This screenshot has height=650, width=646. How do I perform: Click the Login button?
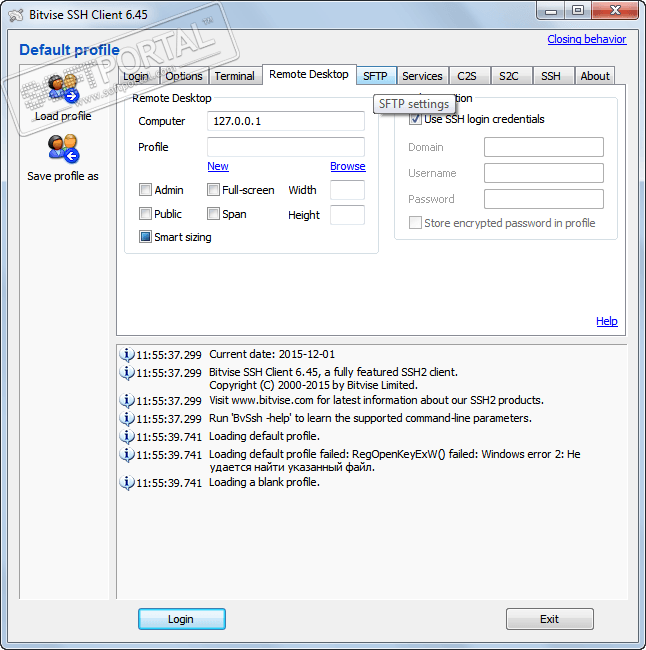[182, 619]
